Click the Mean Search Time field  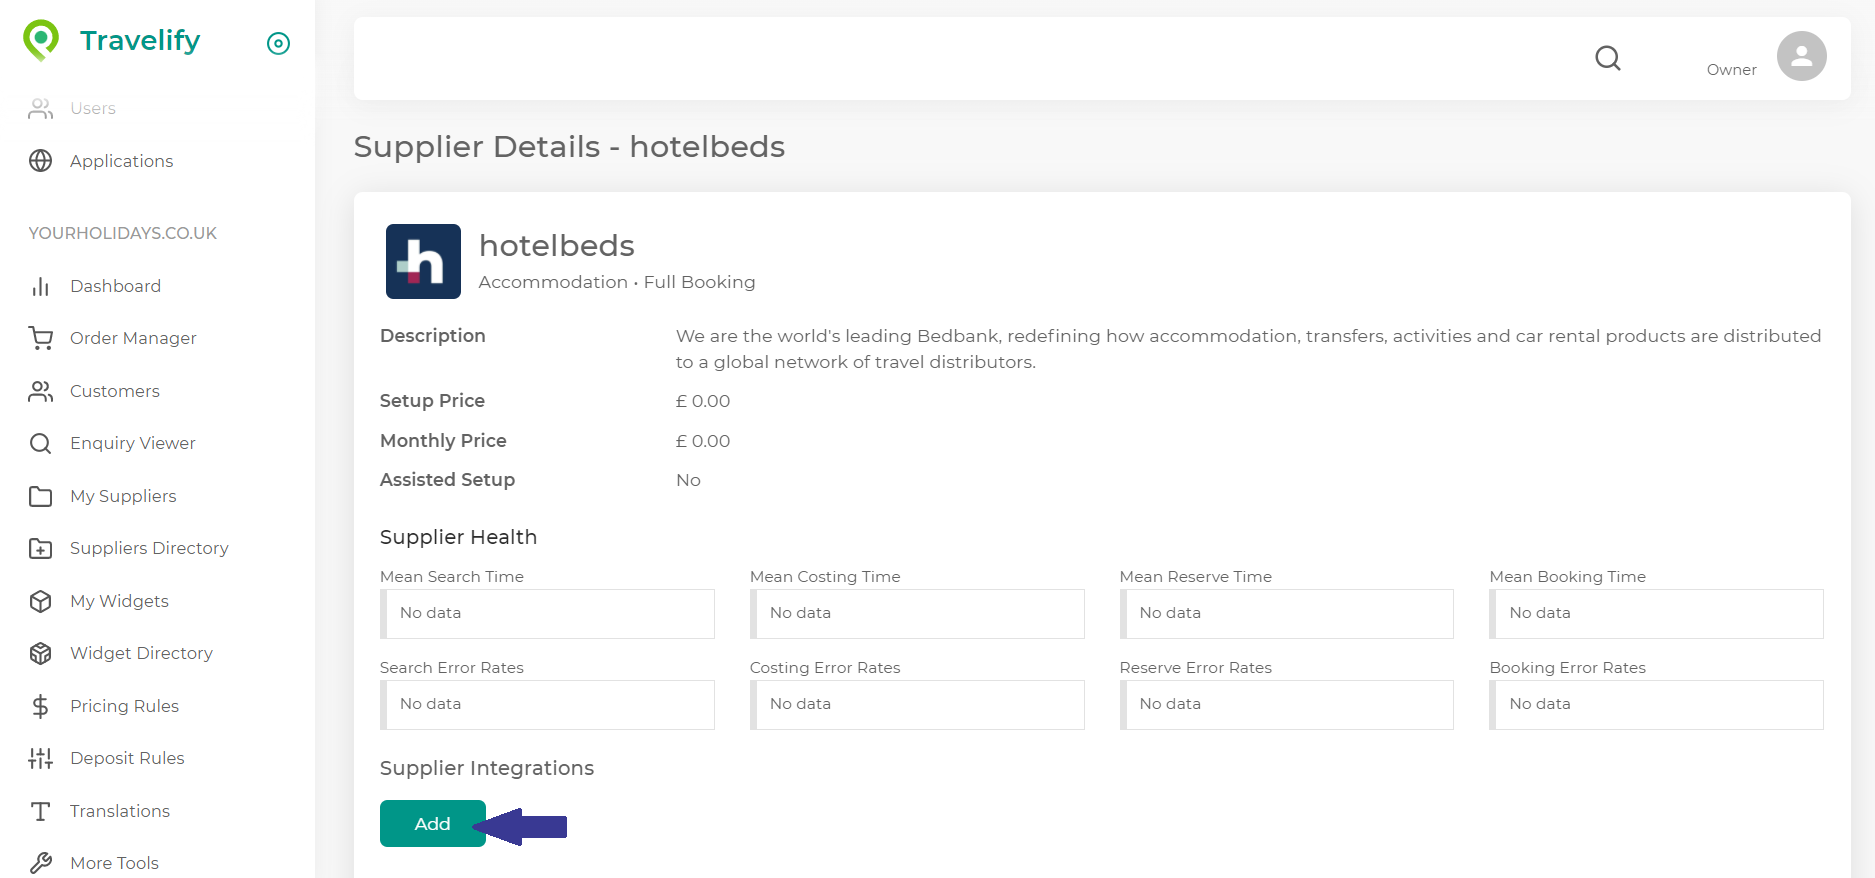(548, 613)
